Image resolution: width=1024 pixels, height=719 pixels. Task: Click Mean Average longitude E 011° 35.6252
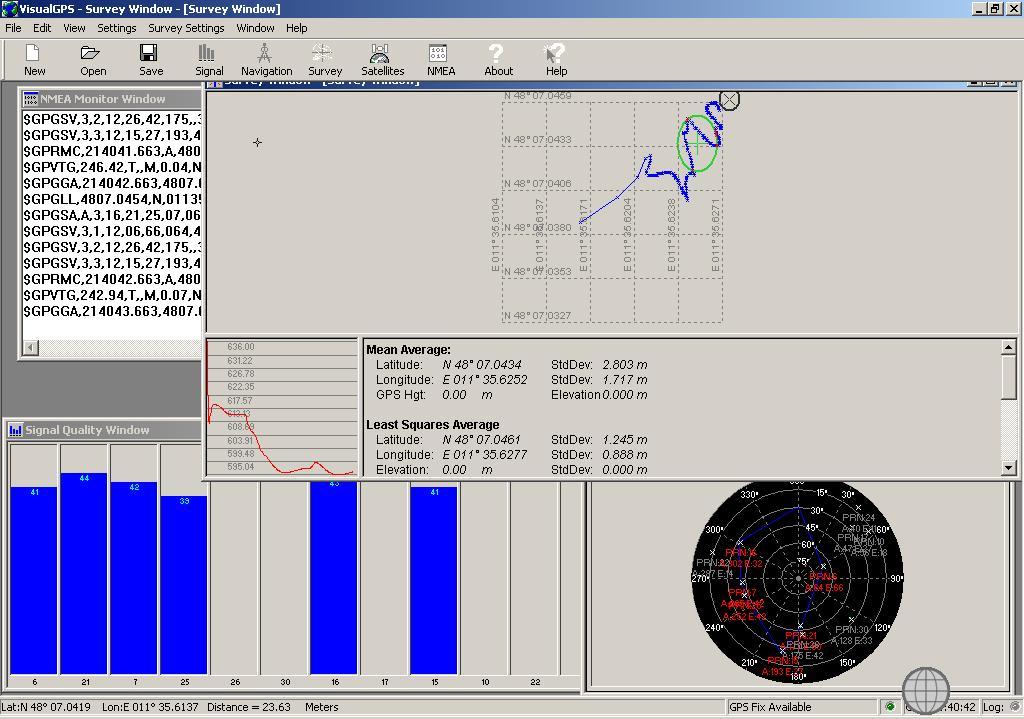click(485, 380)
